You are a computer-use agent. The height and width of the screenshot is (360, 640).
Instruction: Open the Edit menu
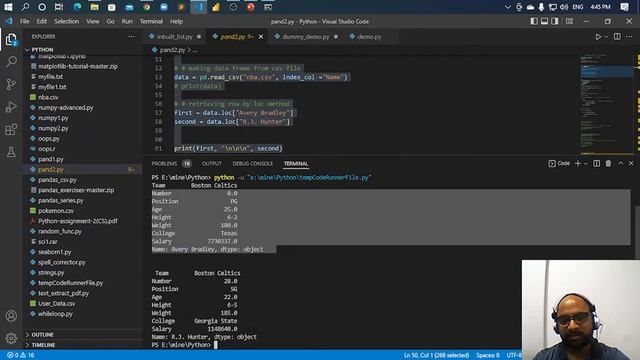(x=42, y=21)
